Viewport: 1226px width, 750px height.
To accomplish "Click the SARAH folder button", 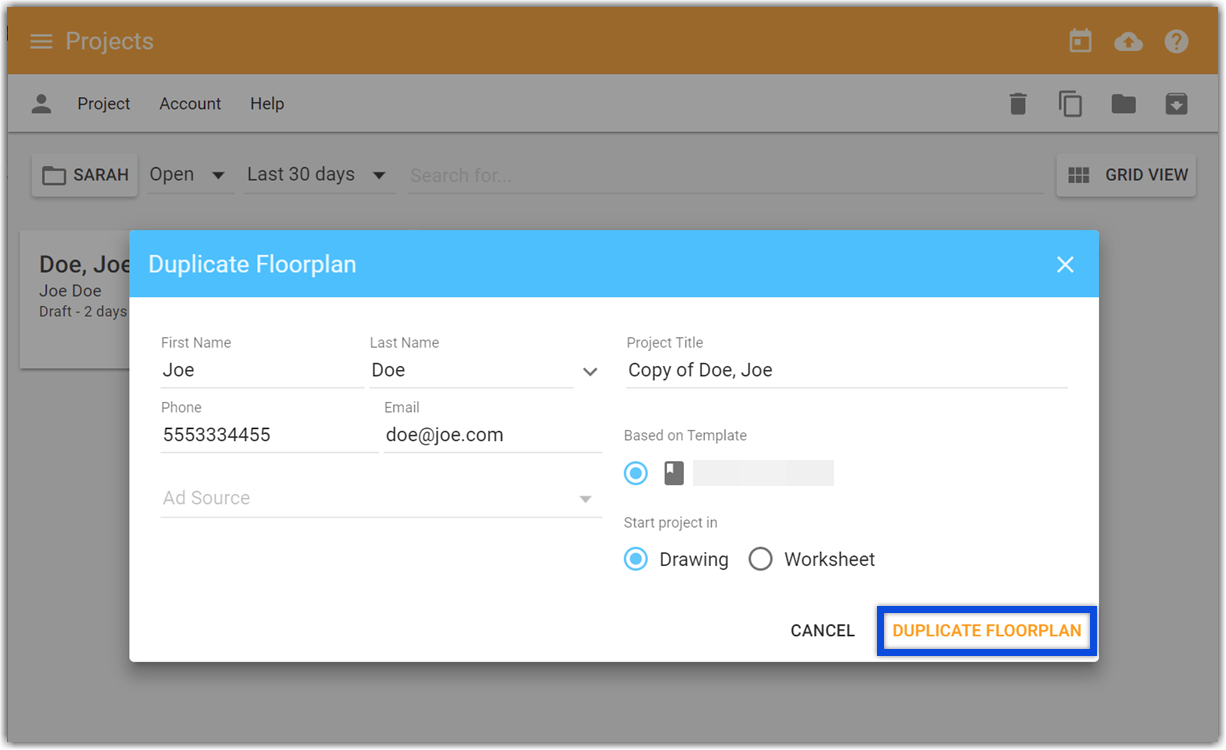I will coord(85,175).
